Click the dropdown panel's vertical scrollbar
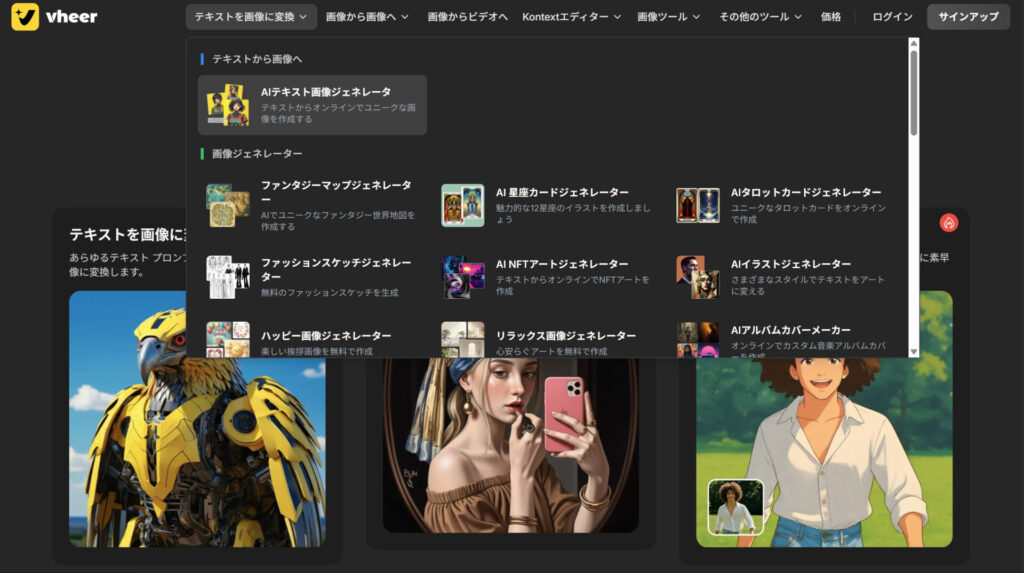The height and width of the screenshot is (573, 1024). tap(913, 95)
